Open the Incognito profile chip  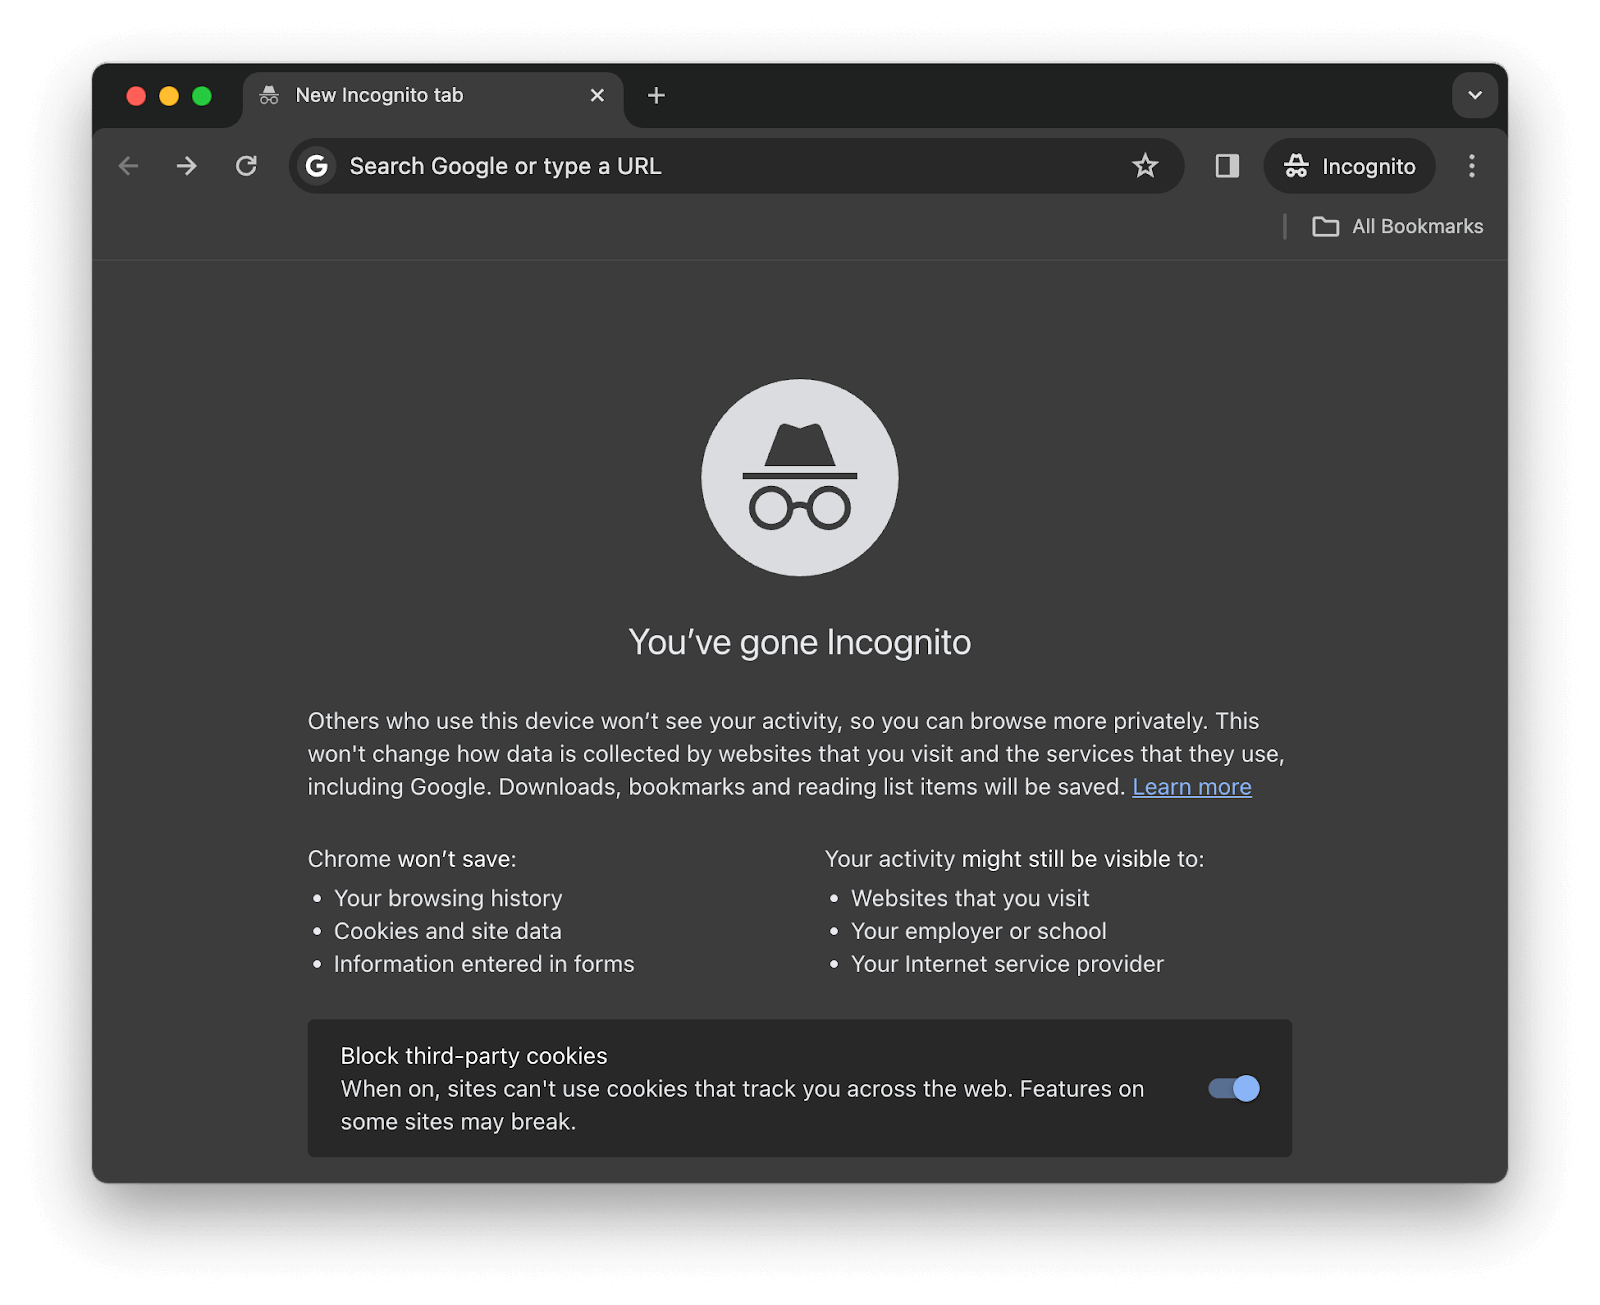(1349, 166)
